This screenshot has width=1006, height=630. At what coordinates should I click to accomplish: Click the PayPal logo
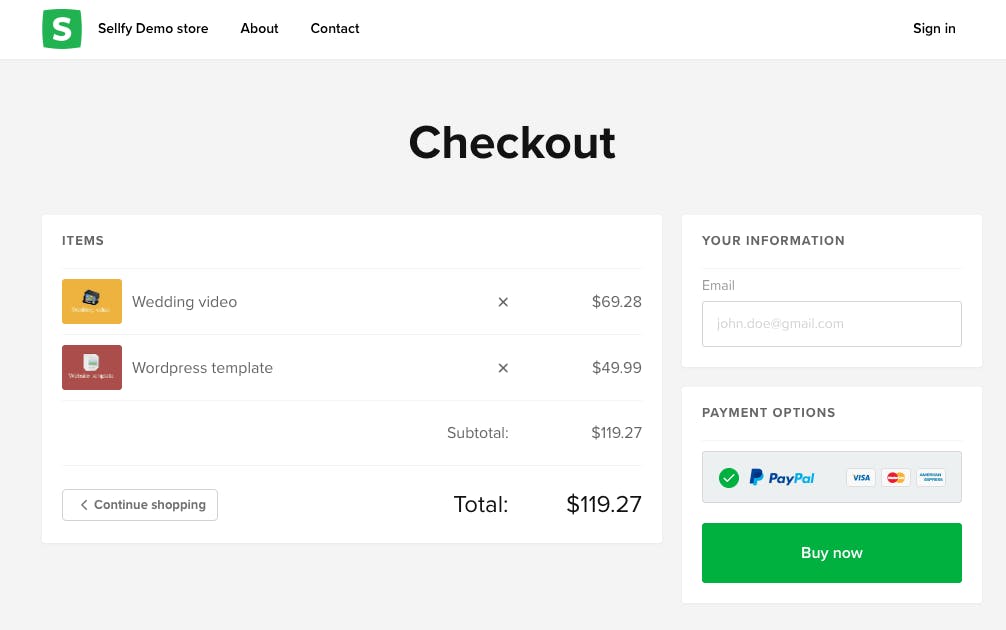(x=782, y=477)
